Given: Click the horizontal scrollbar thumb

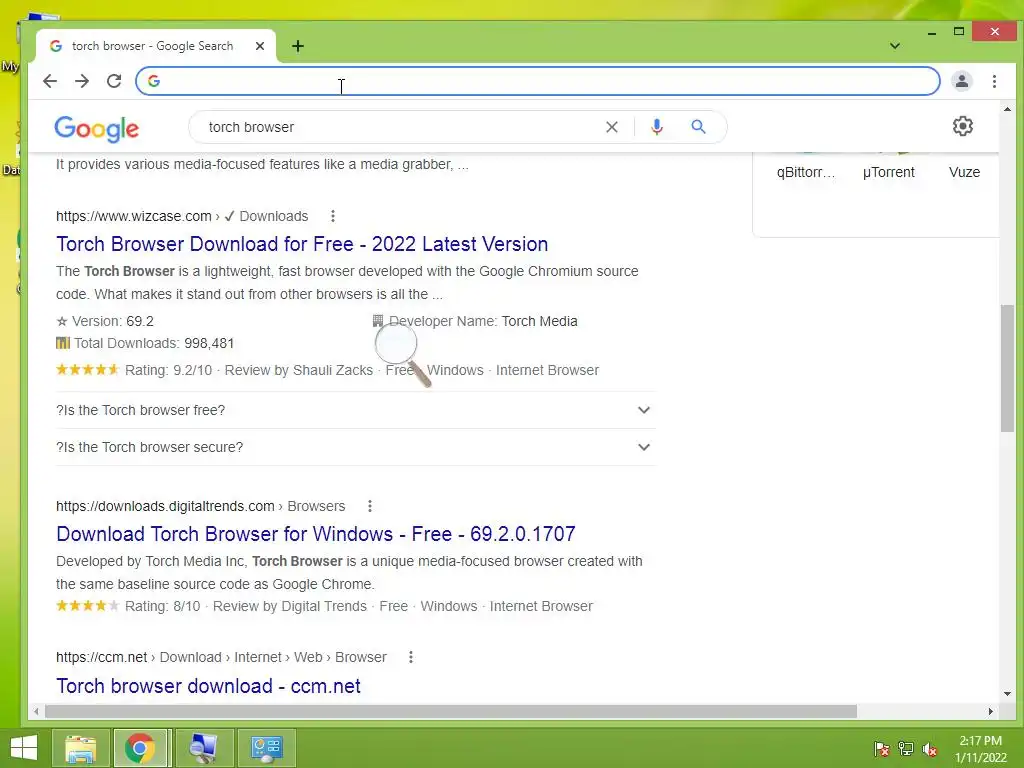Looking at the screenshot, I should point(451,711).
